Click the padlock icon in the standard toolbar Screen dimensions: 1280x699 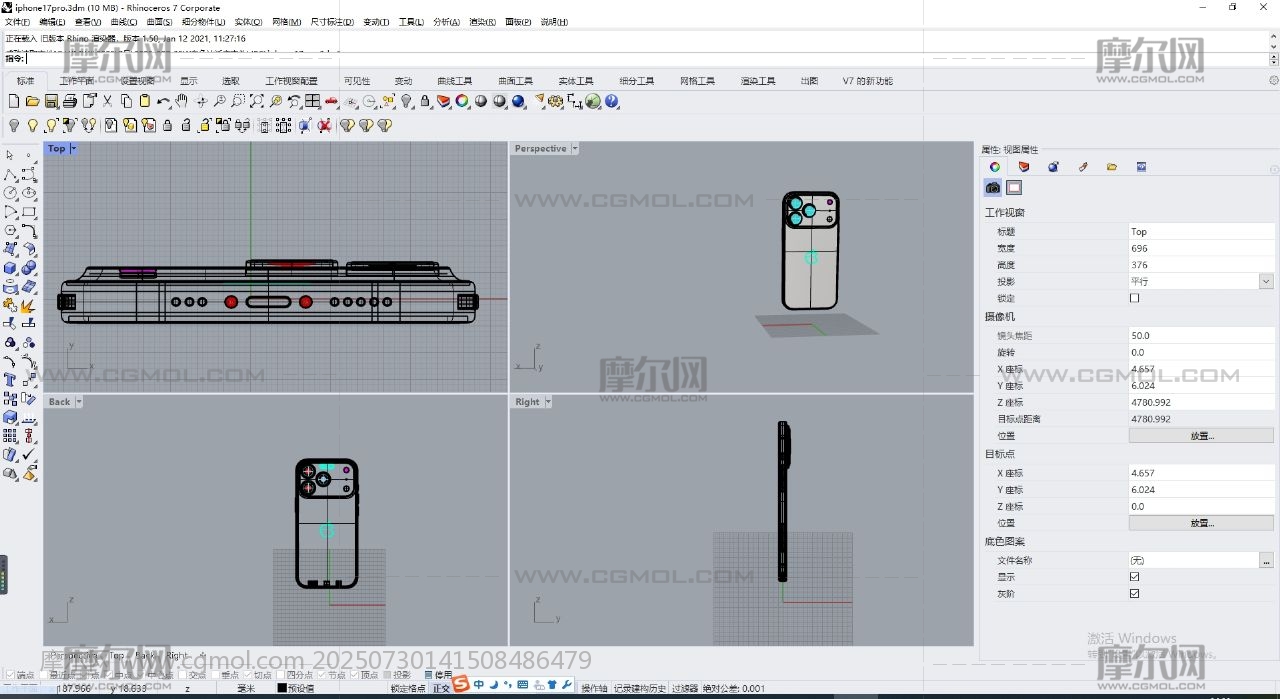[425, 101]
